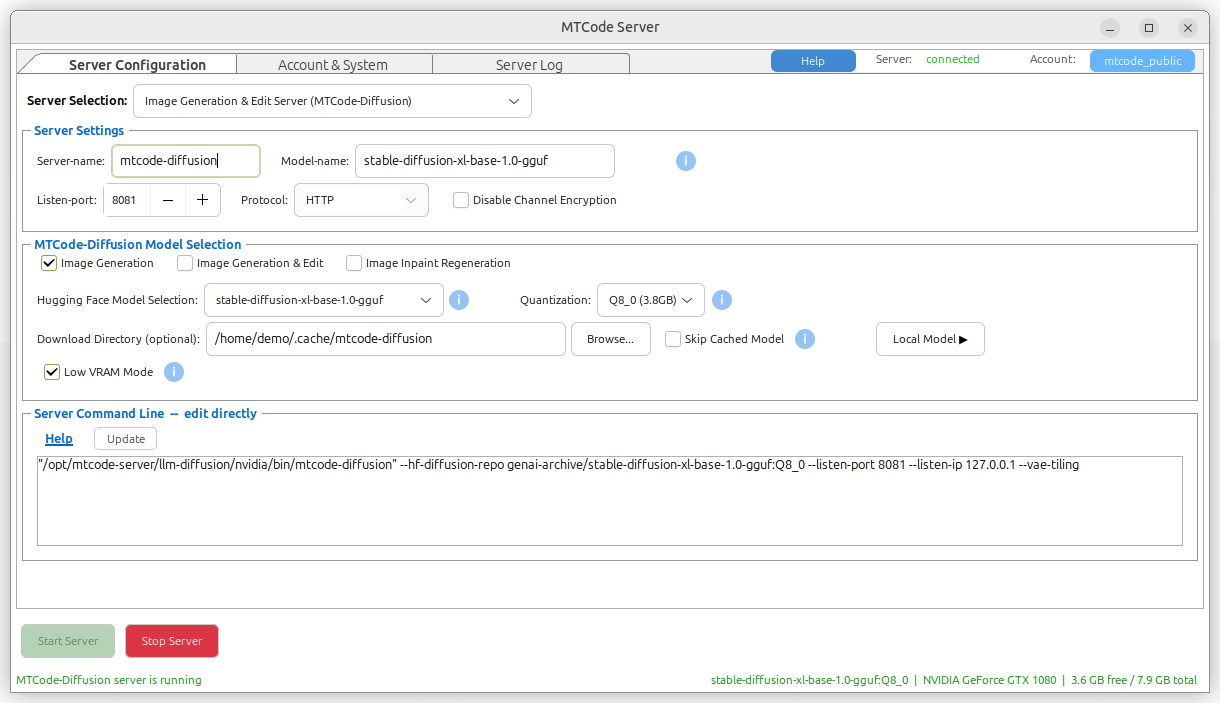Viewport: 1220px width, 703px height.
Task: Uncheck the Image Generation checkbox
Action: [x=49, y=263]
